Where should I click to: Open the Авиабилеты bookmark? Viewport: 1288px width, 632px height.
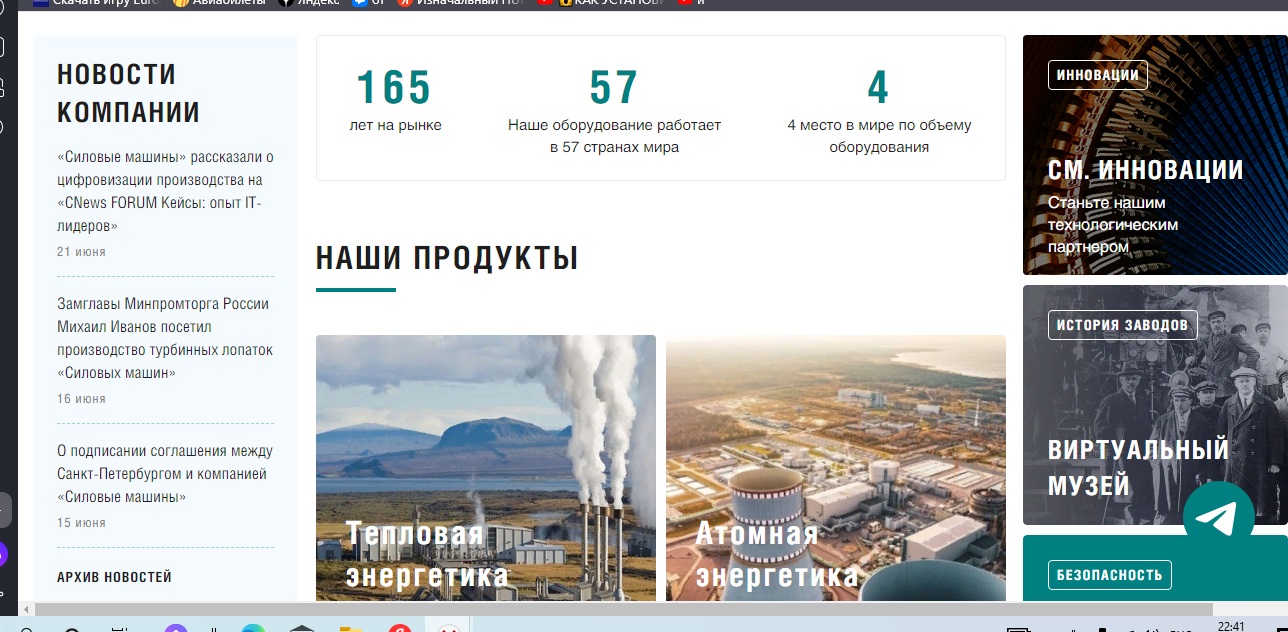click(219, 3)
